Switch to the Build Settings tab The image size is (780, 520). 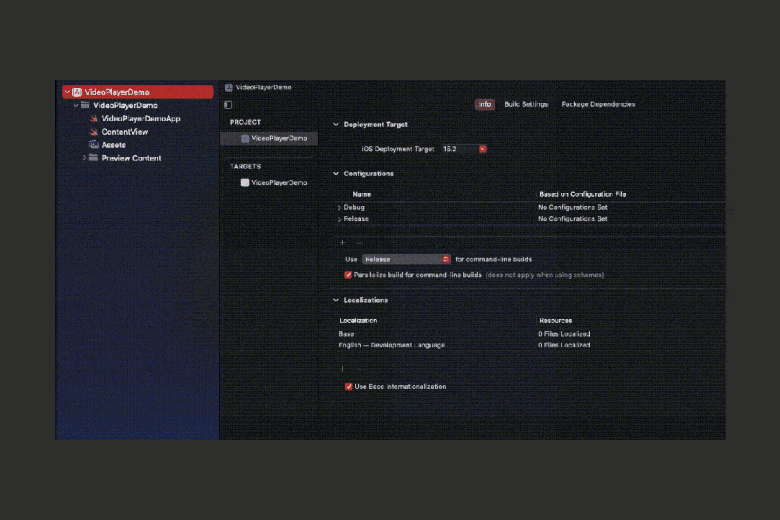coord(526,104)
